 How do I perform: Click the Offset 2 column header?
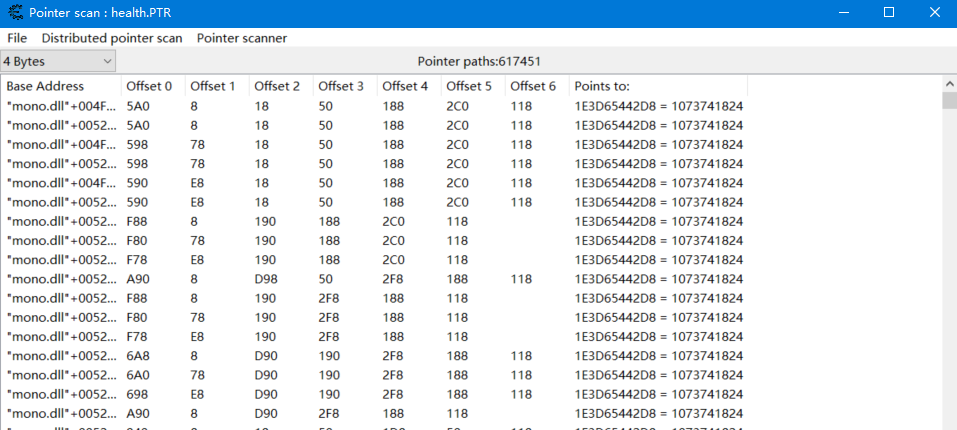pos(277,86)
